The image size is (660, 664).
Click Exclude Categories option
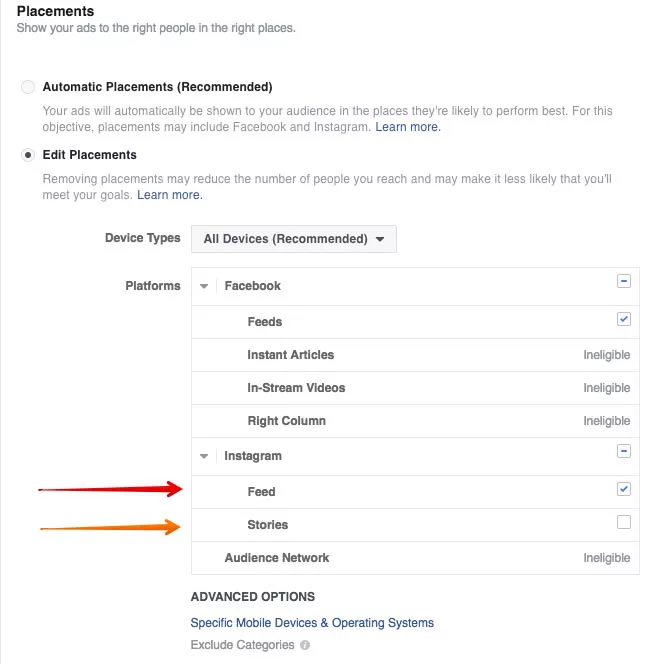click(x=242, y=645)
